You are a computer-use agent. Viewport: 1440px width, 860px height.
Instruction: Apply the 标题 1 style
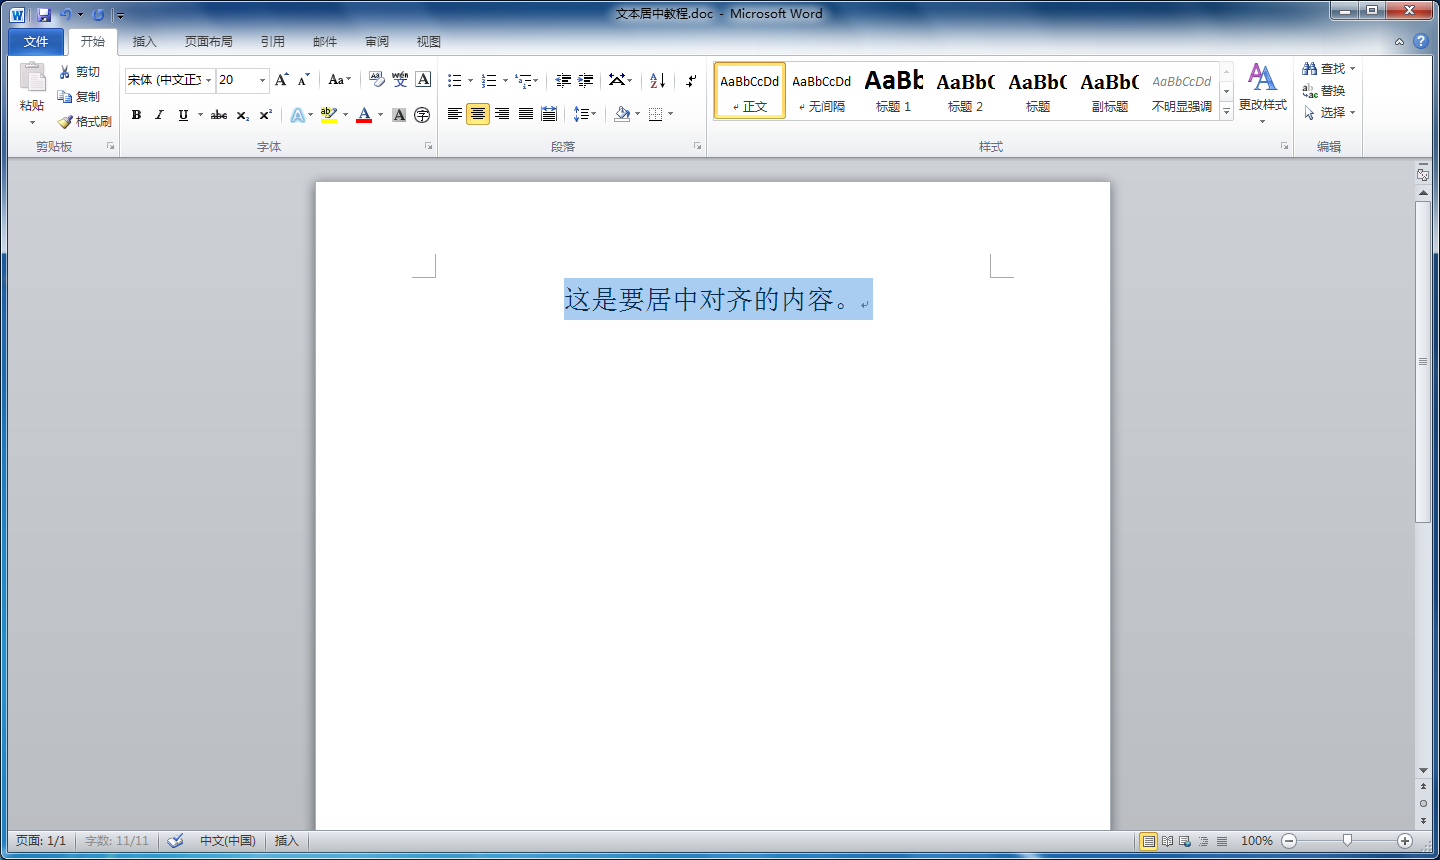click(894, 91)
